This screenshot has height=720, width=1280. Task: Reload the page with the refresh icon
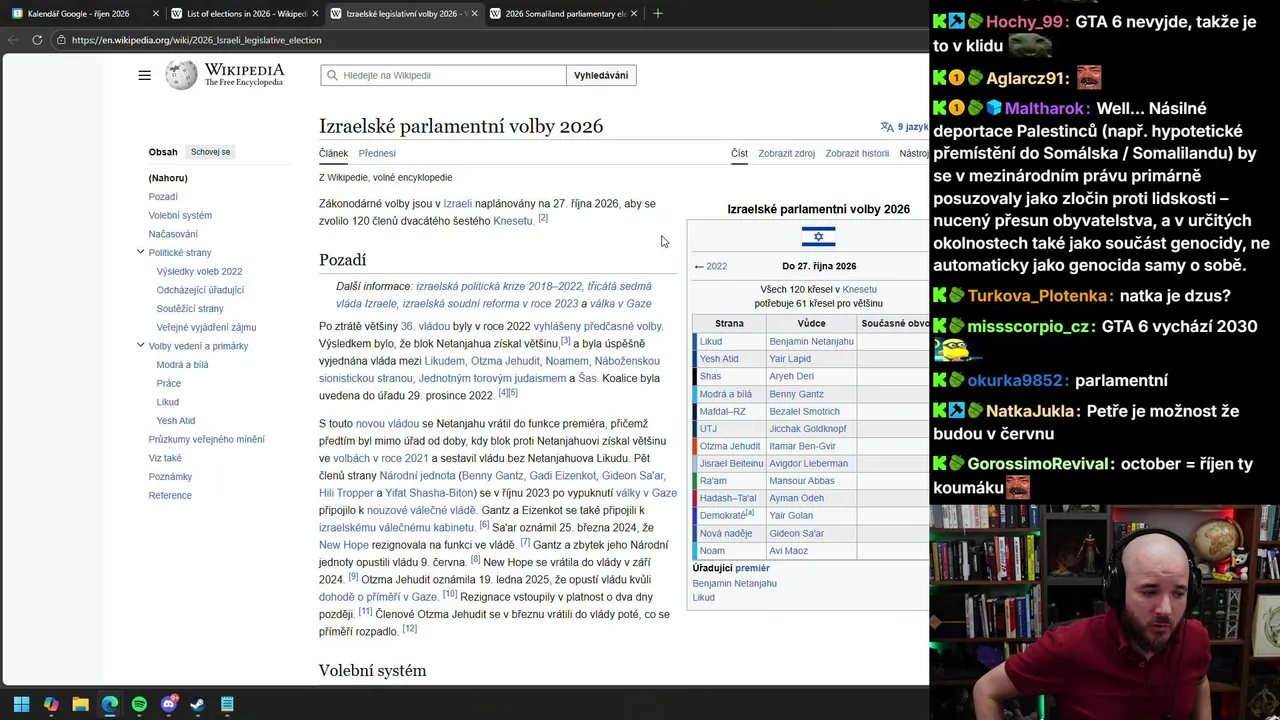(37, 40)
